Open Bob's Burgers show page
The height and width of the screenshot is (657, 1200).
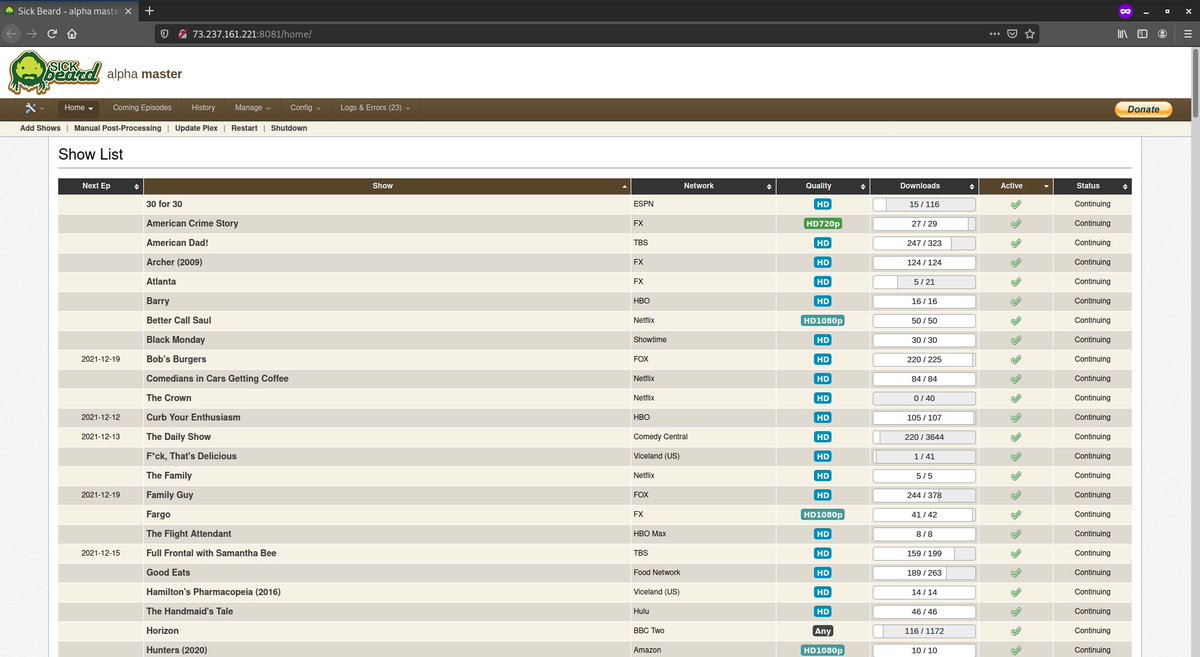point(176,359)
